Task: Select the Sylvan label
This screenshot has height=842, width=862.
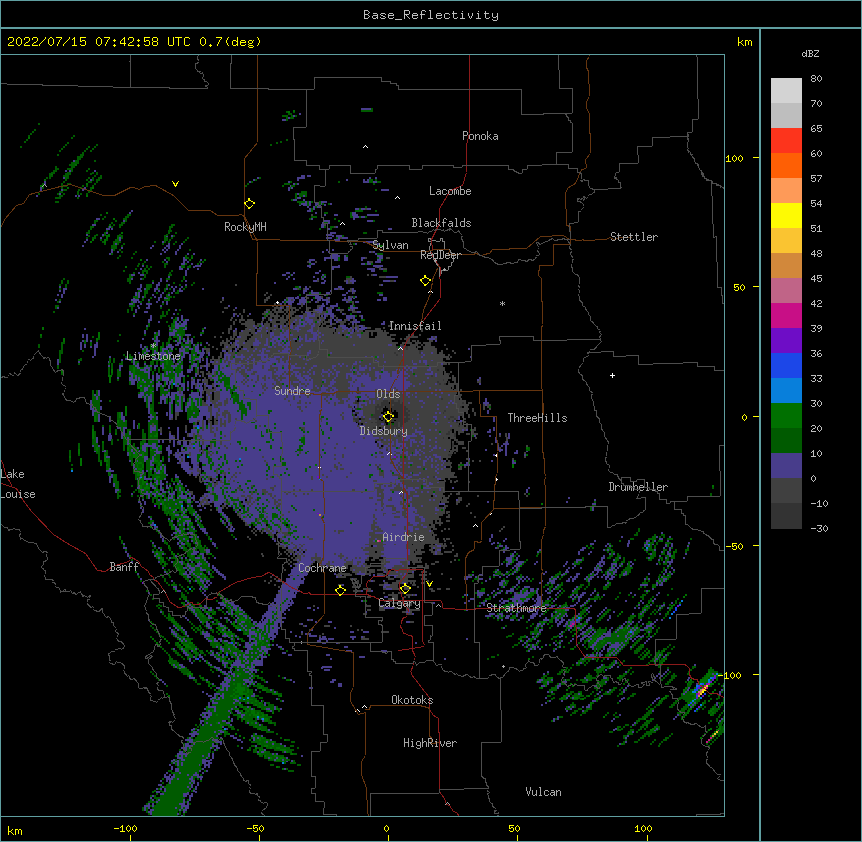Action: 390,245
